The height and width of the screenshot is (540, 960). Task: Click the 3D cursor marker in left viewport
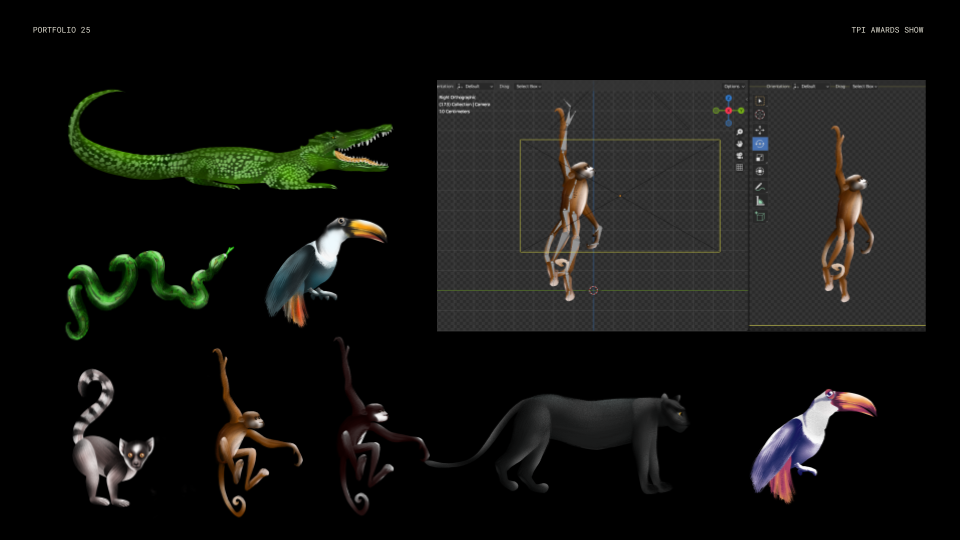(x=593, y=290)
